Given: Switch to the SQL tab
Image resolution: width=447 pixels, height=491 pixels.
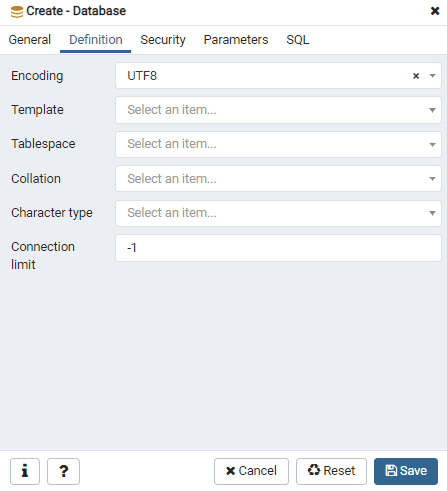Looking at the screenshot, I should point(298,40).
